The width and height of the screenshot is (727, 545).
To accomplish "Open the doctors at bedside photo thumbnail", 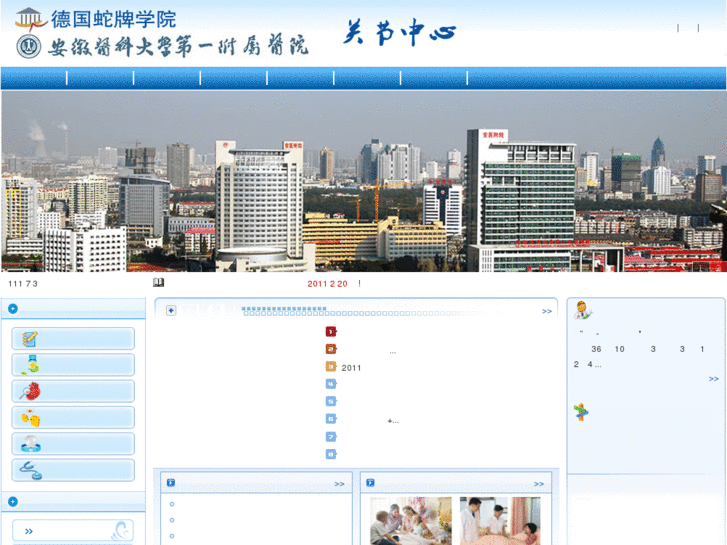I will 500,521.
